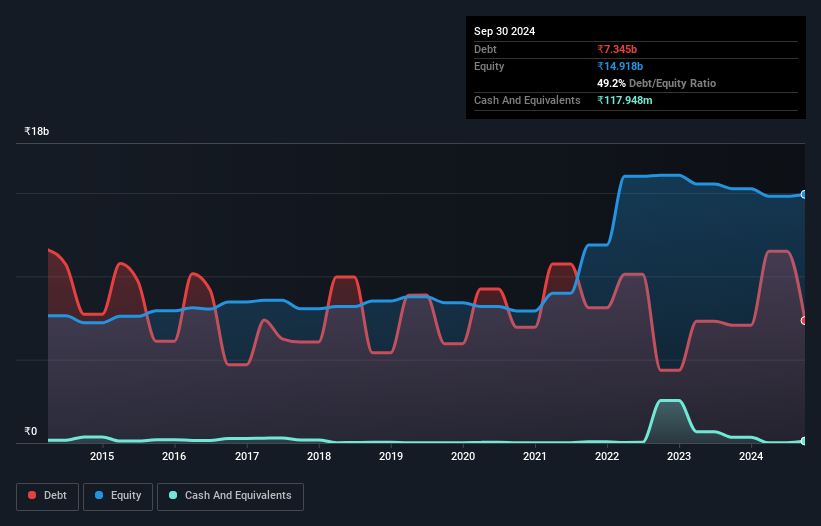Toggle the Debt series legend button
The image size is (821, 526).
(x=48, y=496)
